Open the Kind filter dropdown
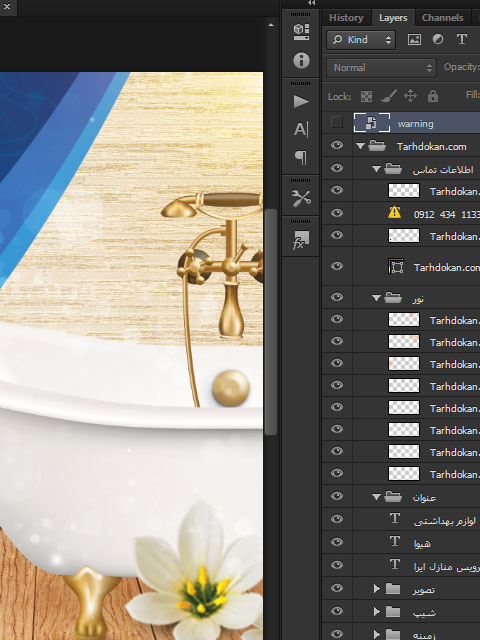Screen dimensions: 480x640 tap(361, 40)
